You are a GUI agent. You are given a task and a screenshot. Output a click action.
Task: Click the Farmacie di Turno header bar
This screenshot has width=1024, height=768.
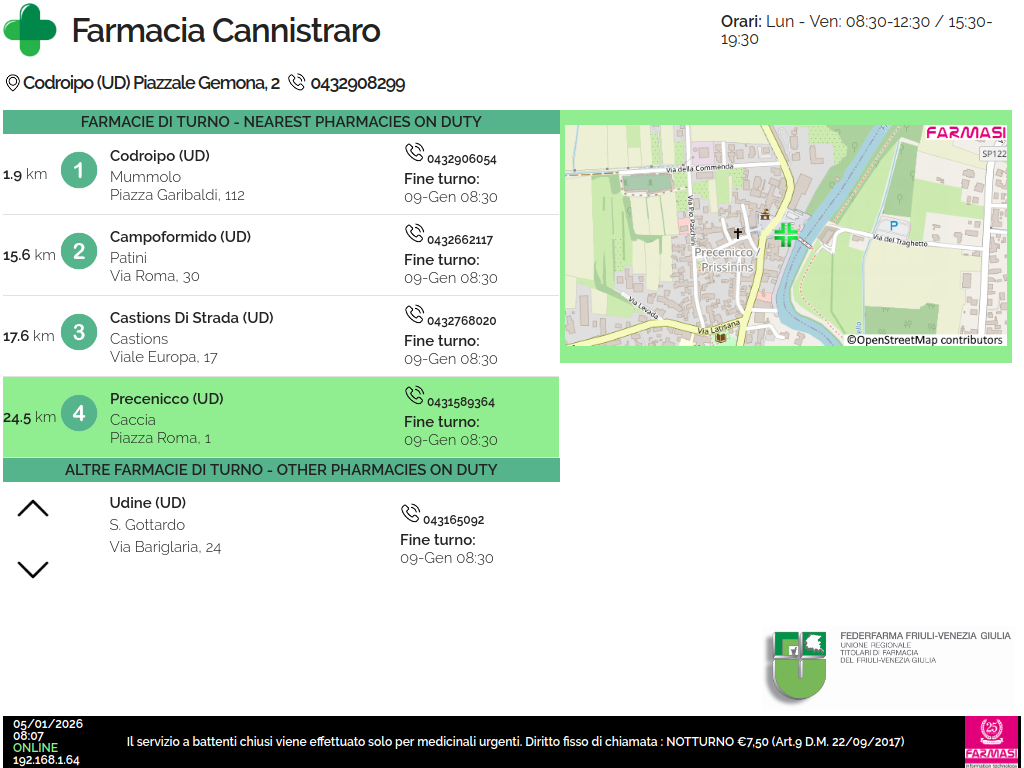pyautogui.click(x=281, y=122)
